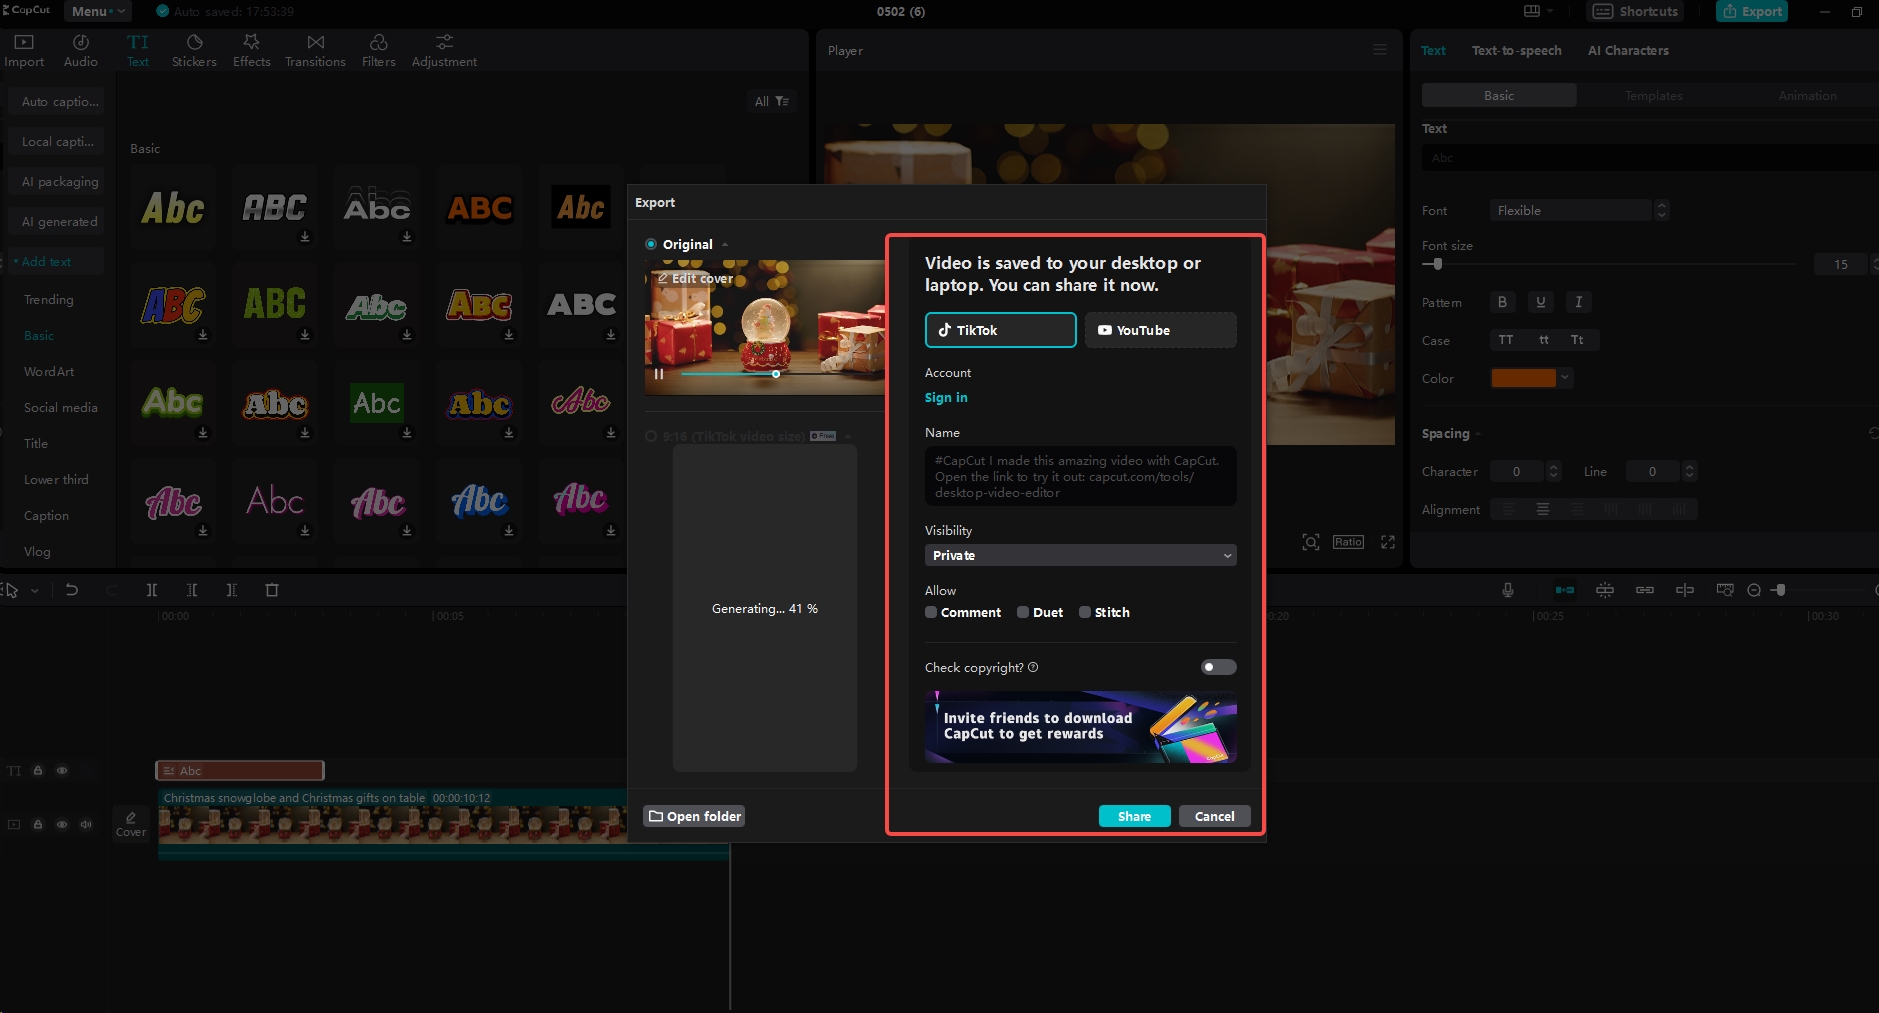Open the Visibility dropdown set to Private
The width and height of the screenshot is (1879, 1013).
1079,555
